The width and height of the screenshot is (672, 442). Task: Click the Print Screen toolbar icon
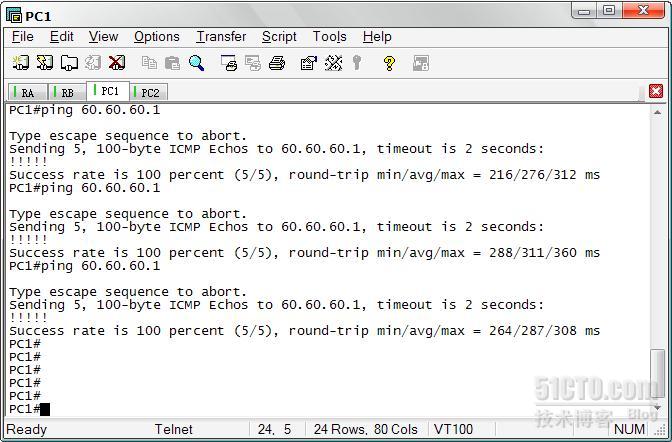tap(229, 63)
